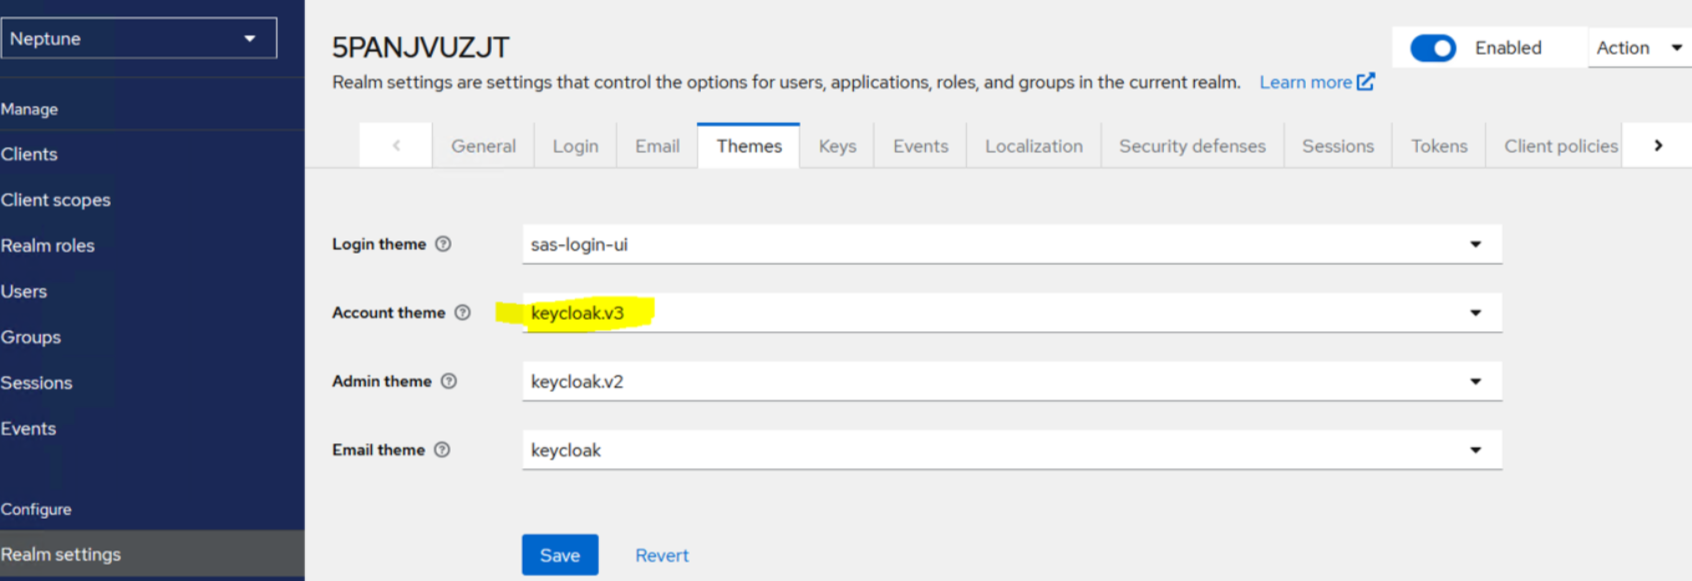Navigate to Client scopes in the sidebar

click(56, 200)
